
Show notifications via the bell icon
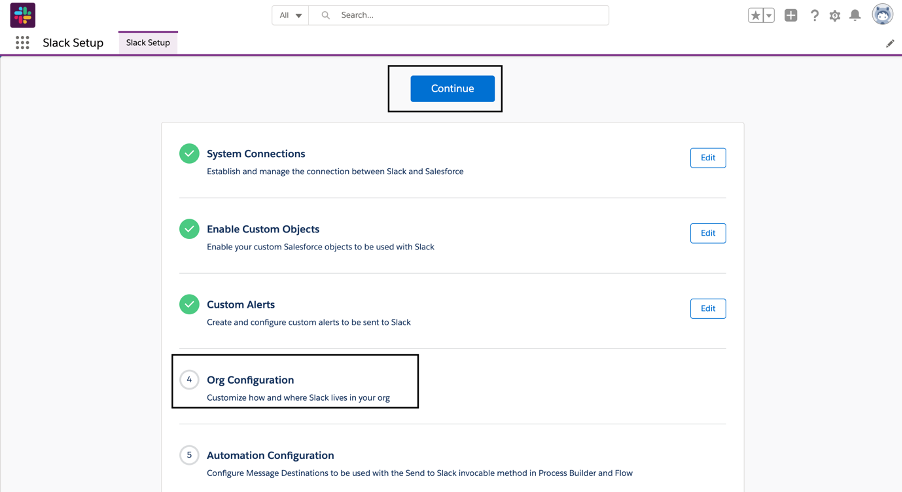pos(855,16)
